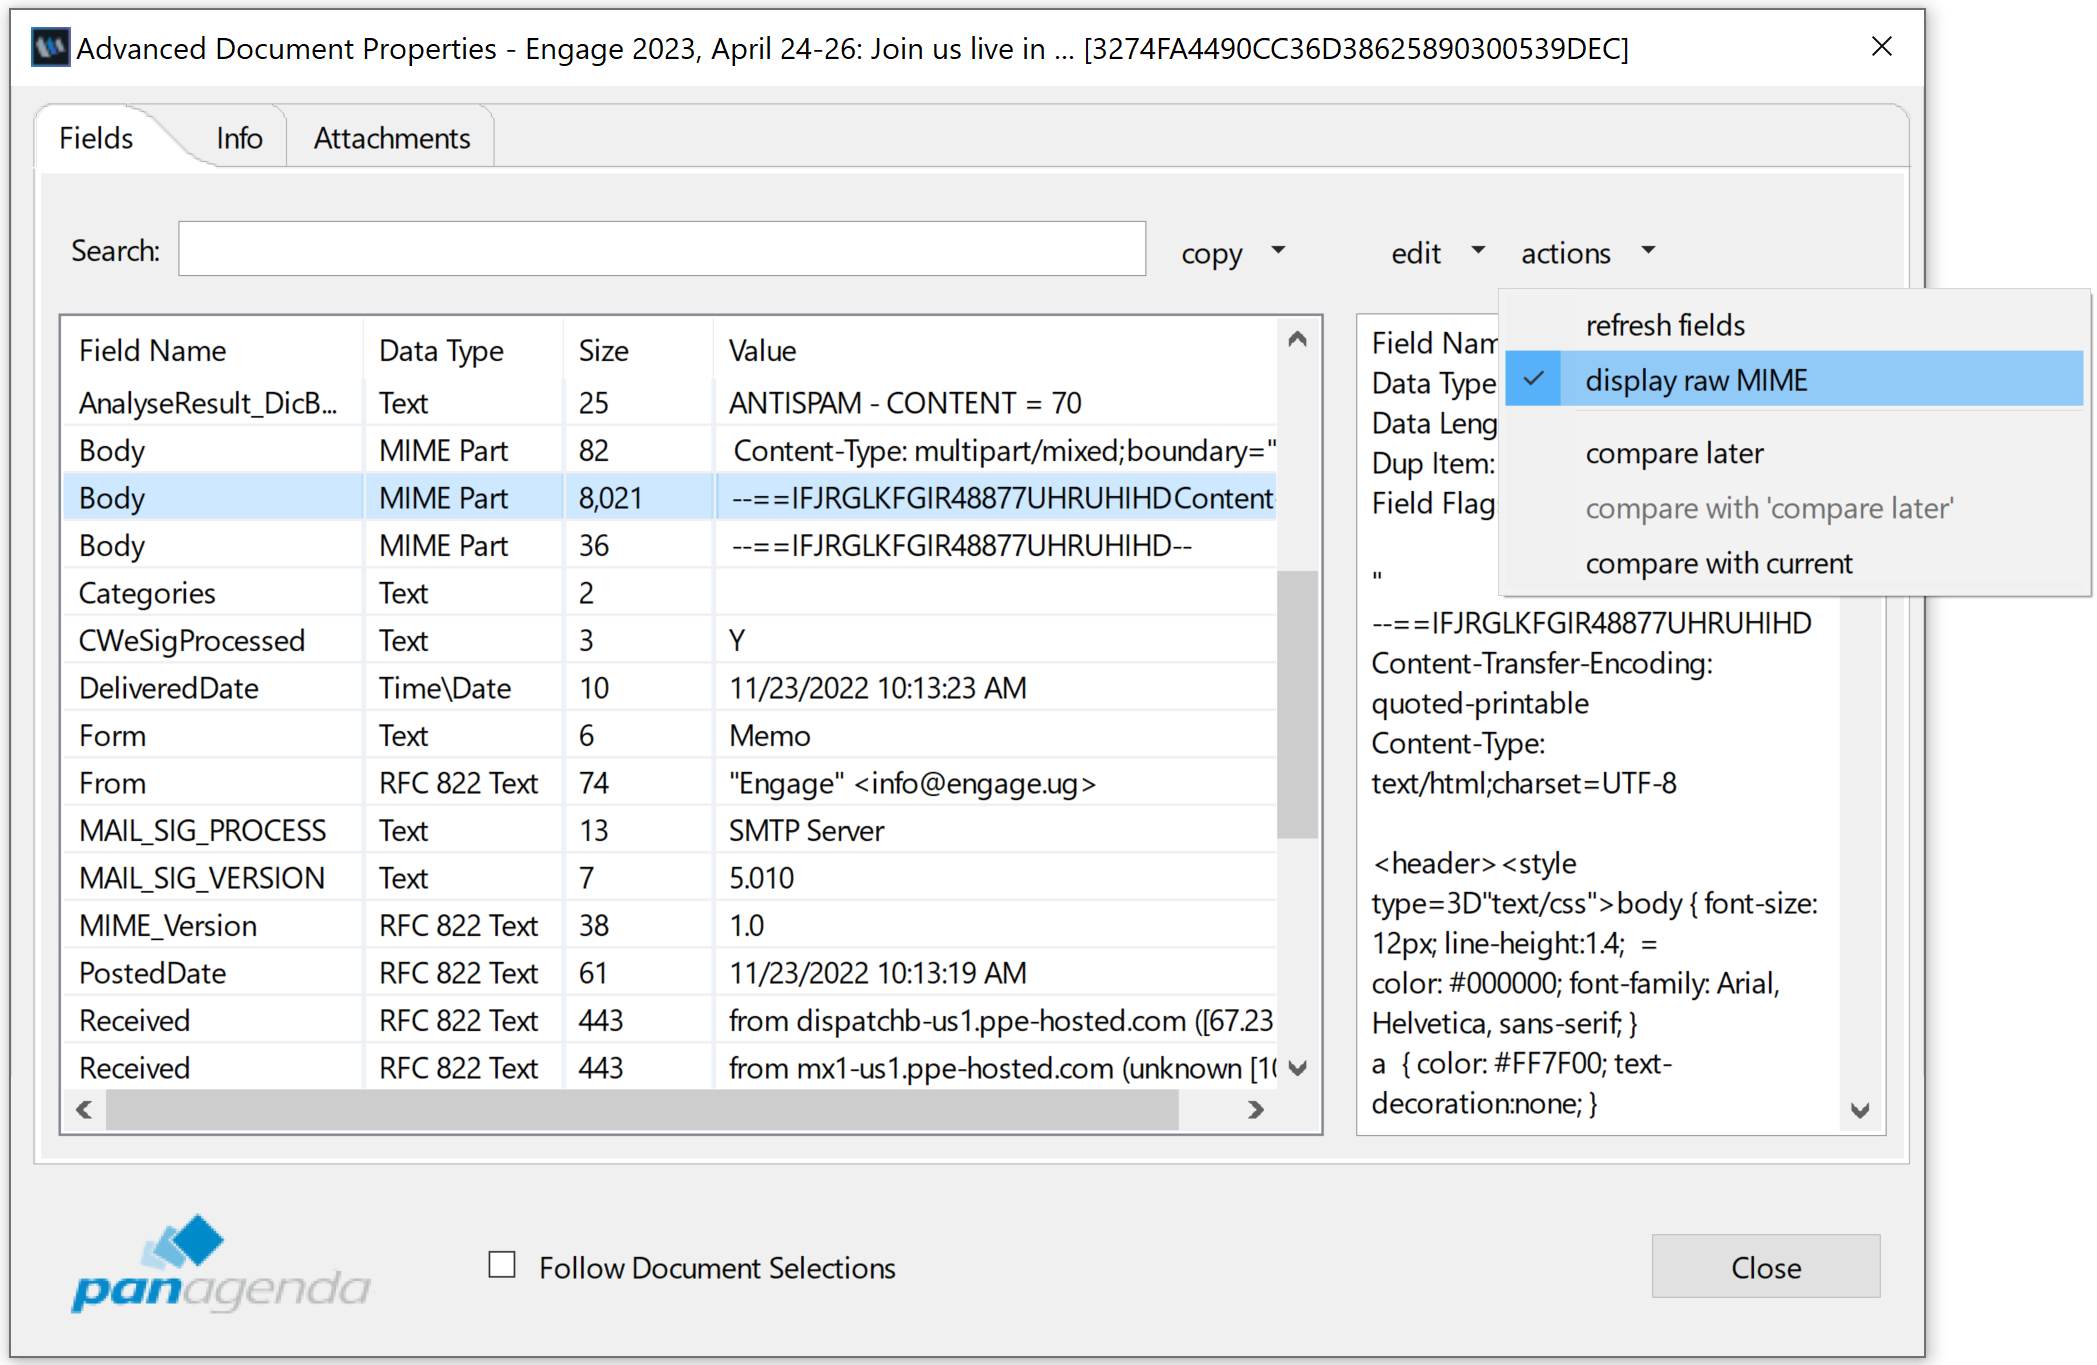This screenshot has width=2097, height=1365.
Task: Open the copy dropdown
Action: (1232, 253)
